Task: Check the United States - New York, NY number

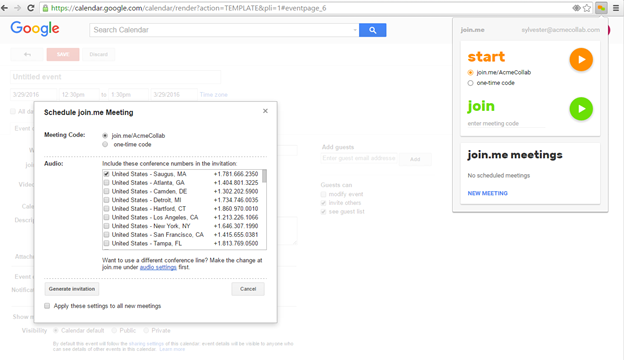Action: coord(107,226)
